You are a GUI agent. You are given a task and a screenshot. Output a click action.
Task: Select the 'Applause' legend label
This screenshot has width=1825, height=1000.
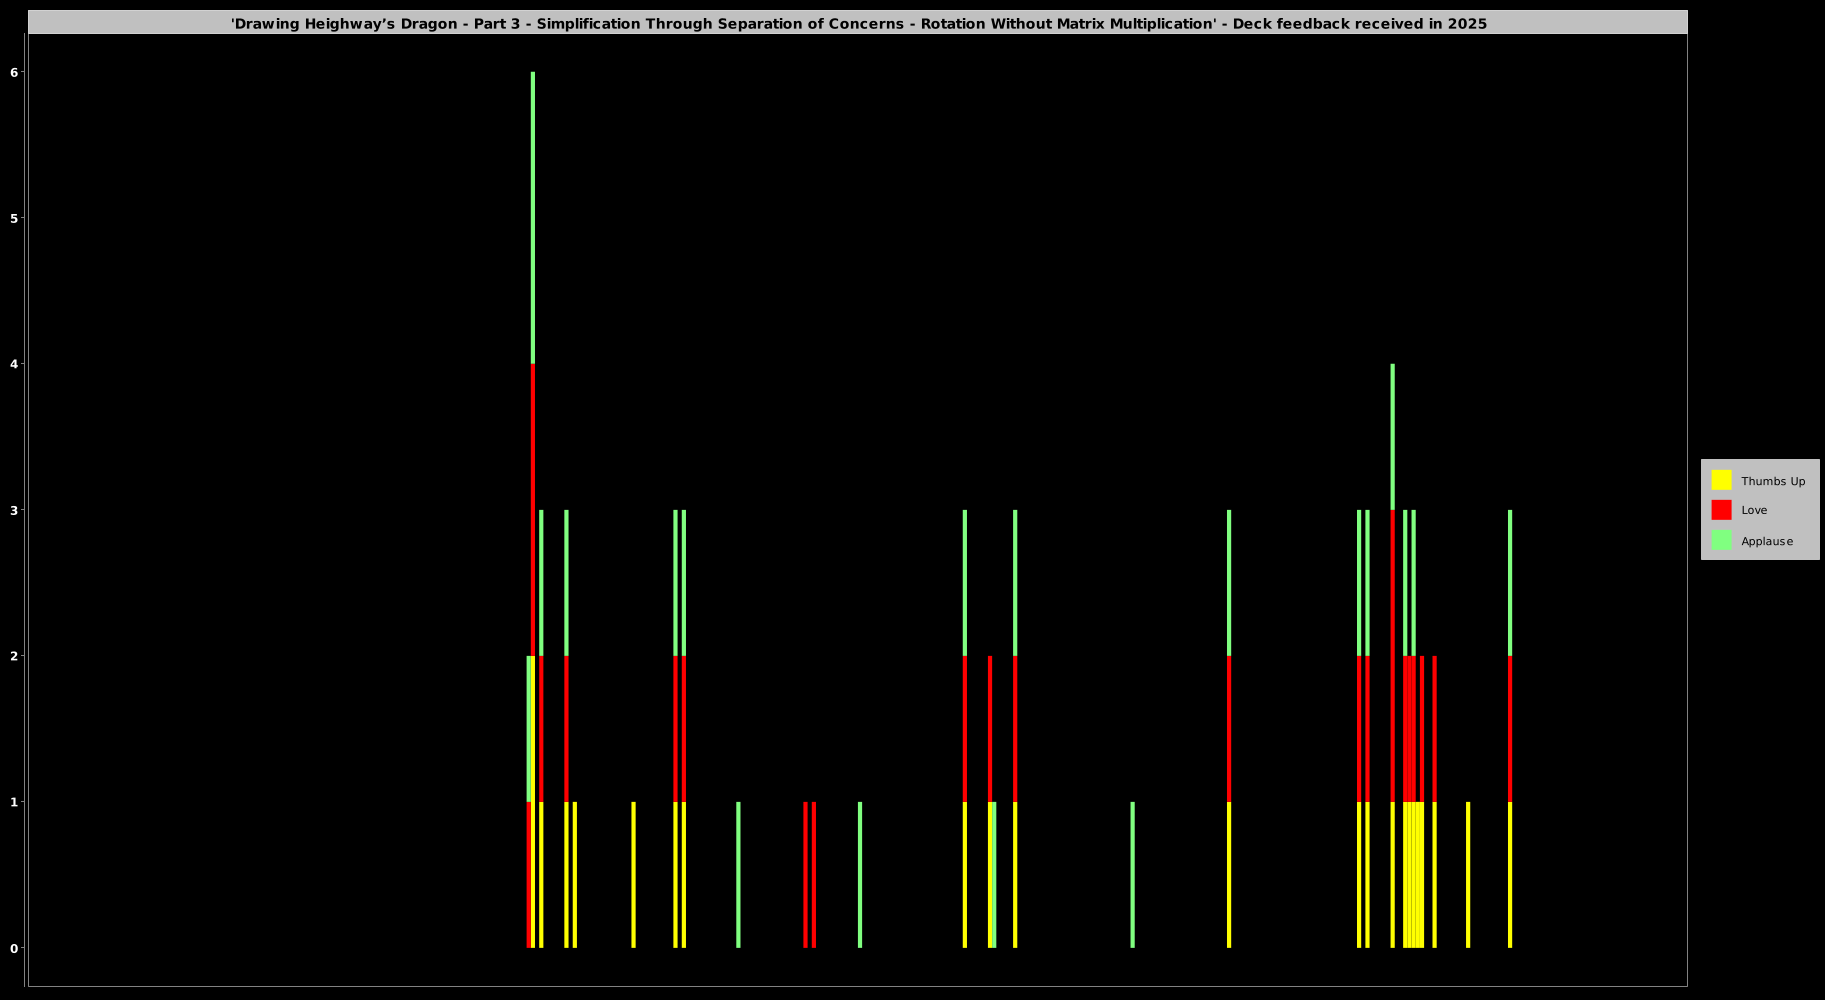tap(1766, 541)
